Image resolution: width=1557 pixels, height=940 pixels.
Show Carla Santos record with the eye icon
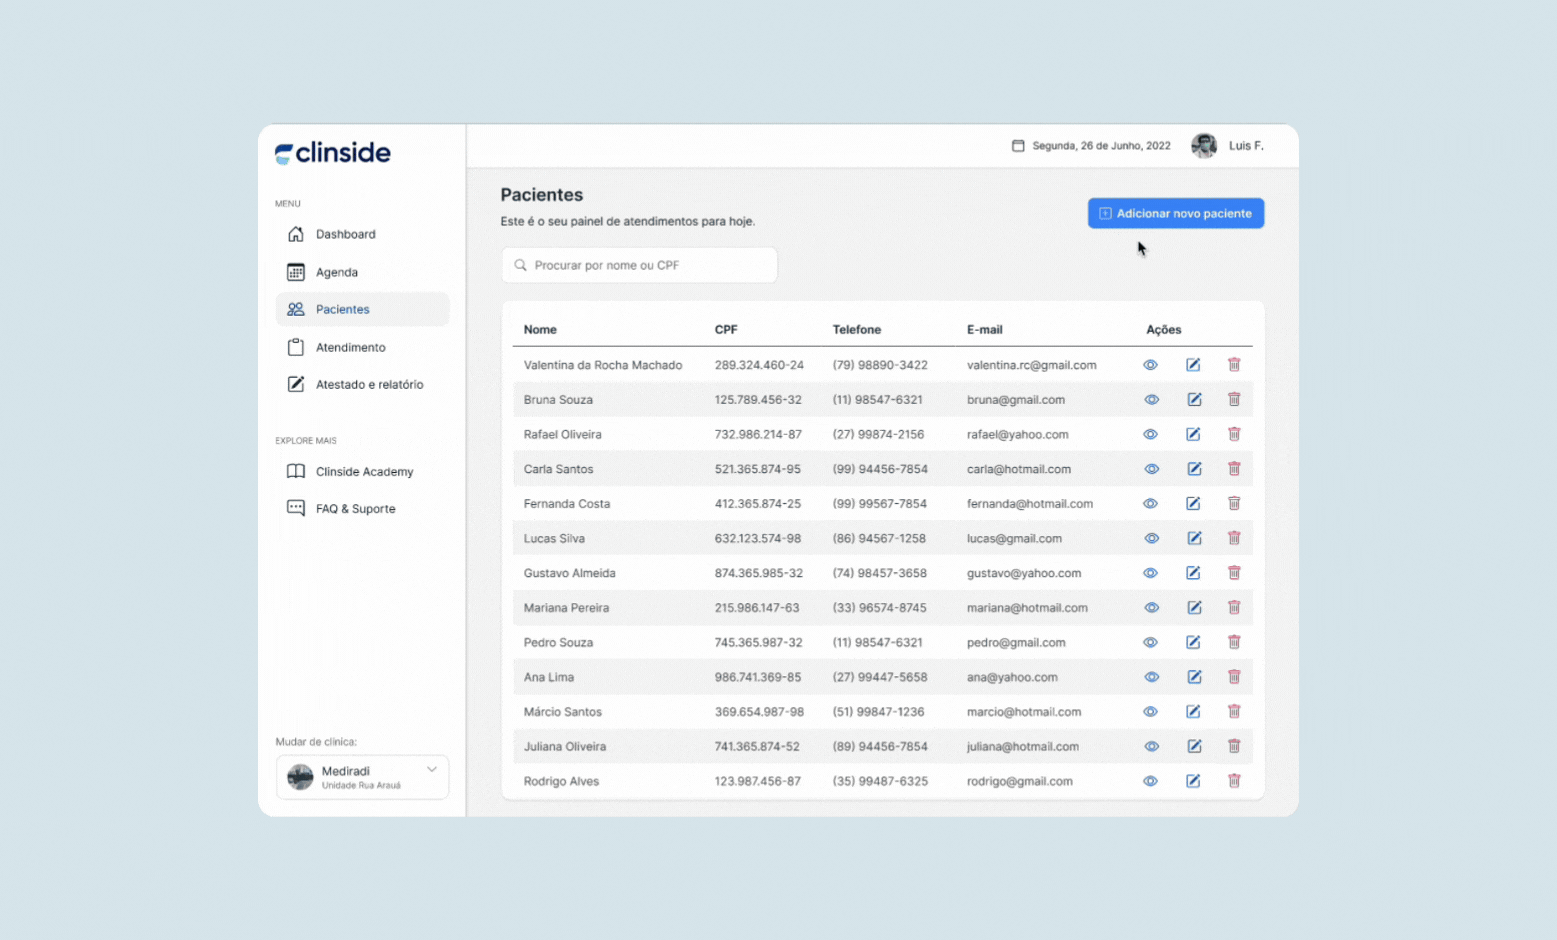click(x=1150, y=468)
